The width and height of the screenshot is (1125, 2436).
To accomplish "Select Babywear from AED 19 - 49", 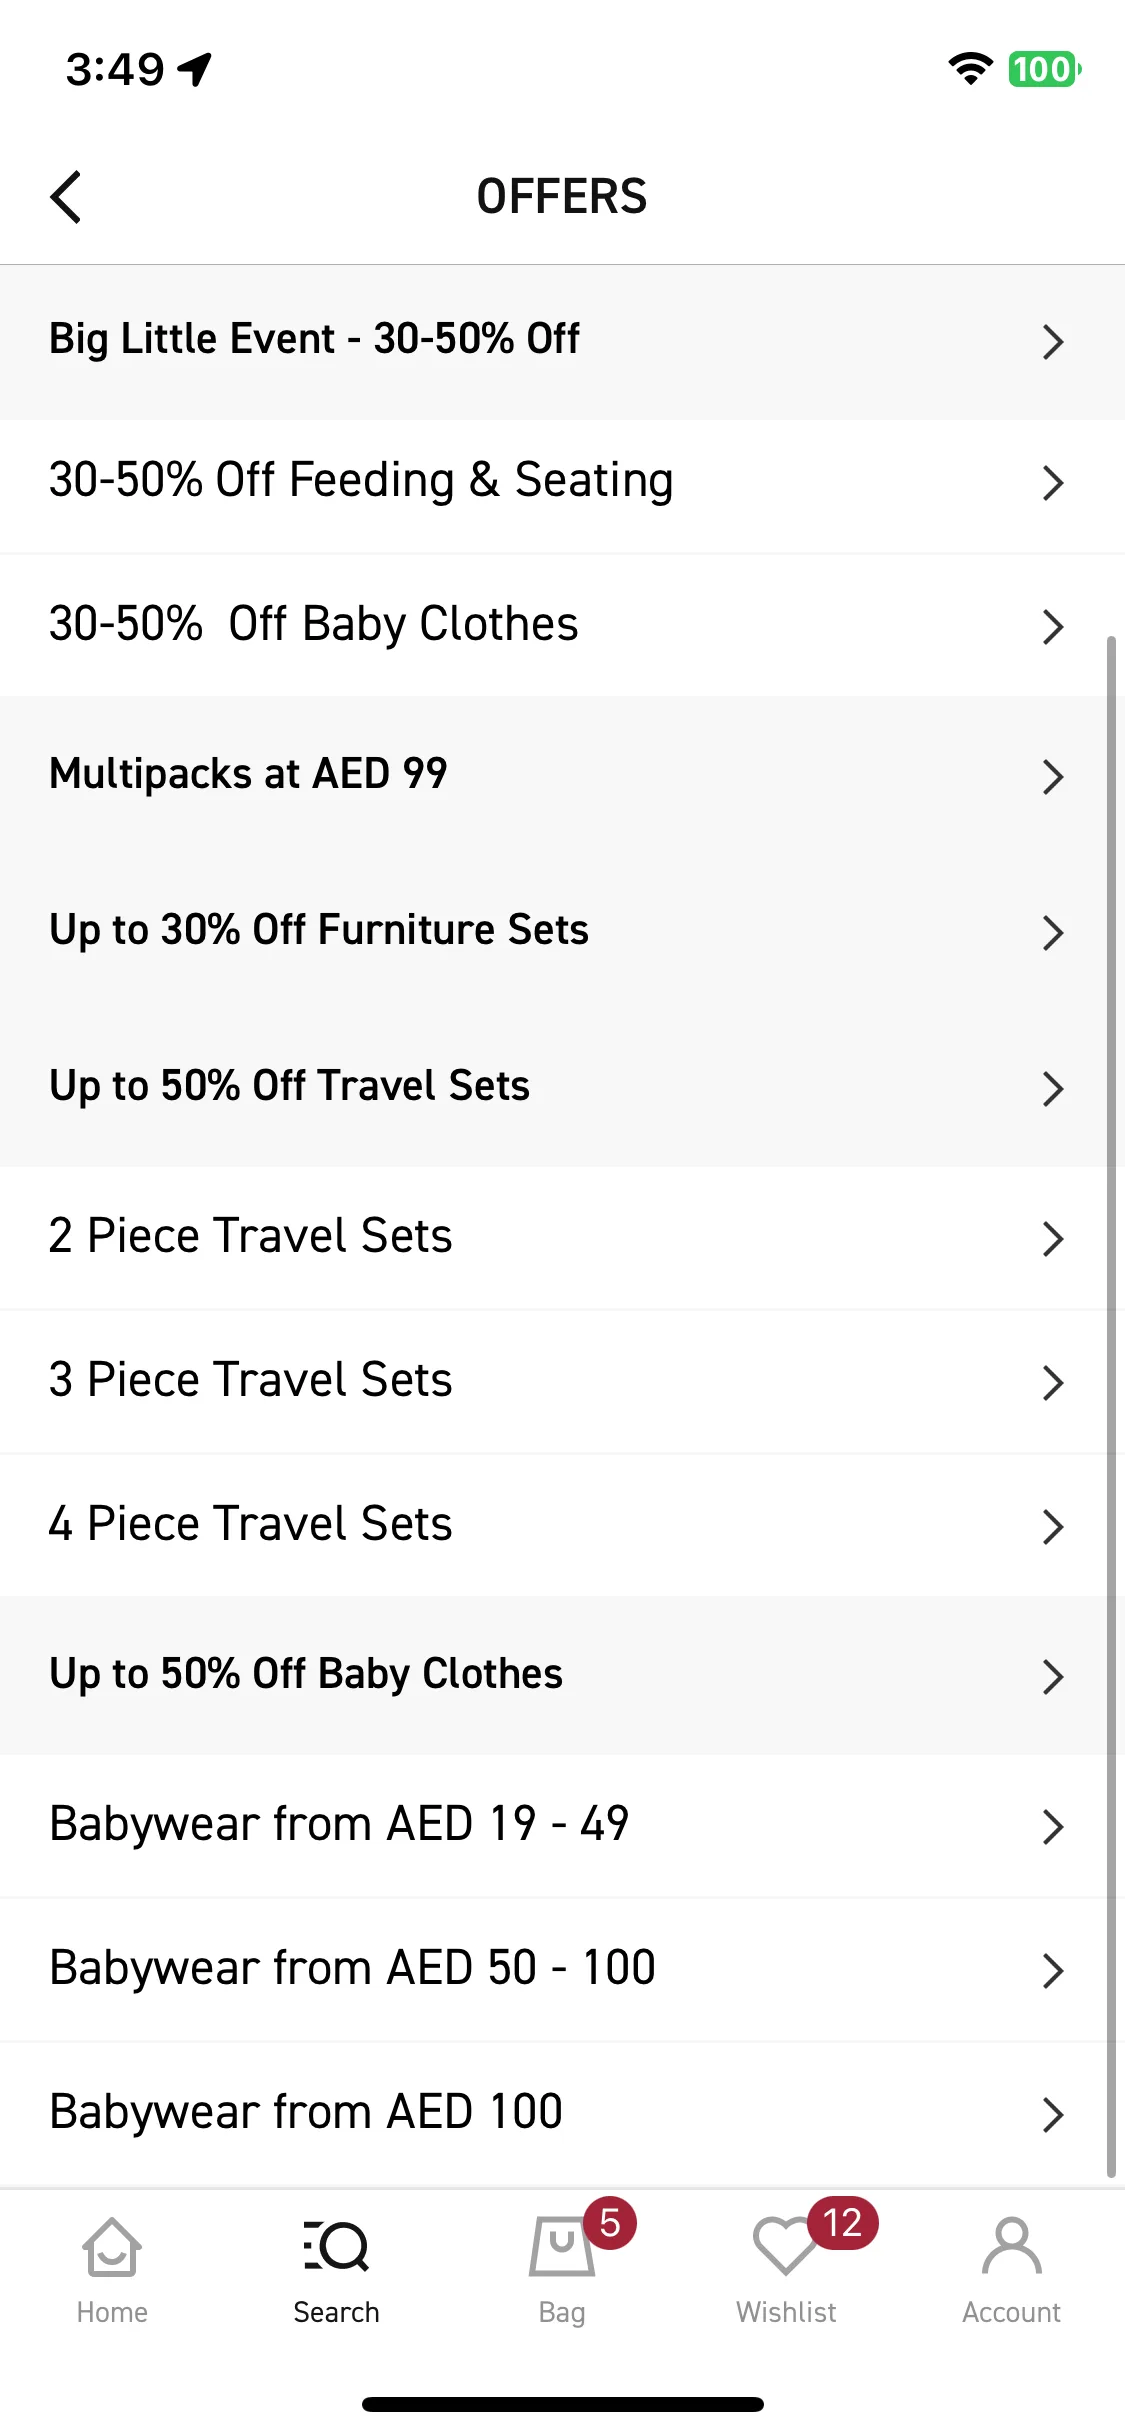I will pos(562,1826).
